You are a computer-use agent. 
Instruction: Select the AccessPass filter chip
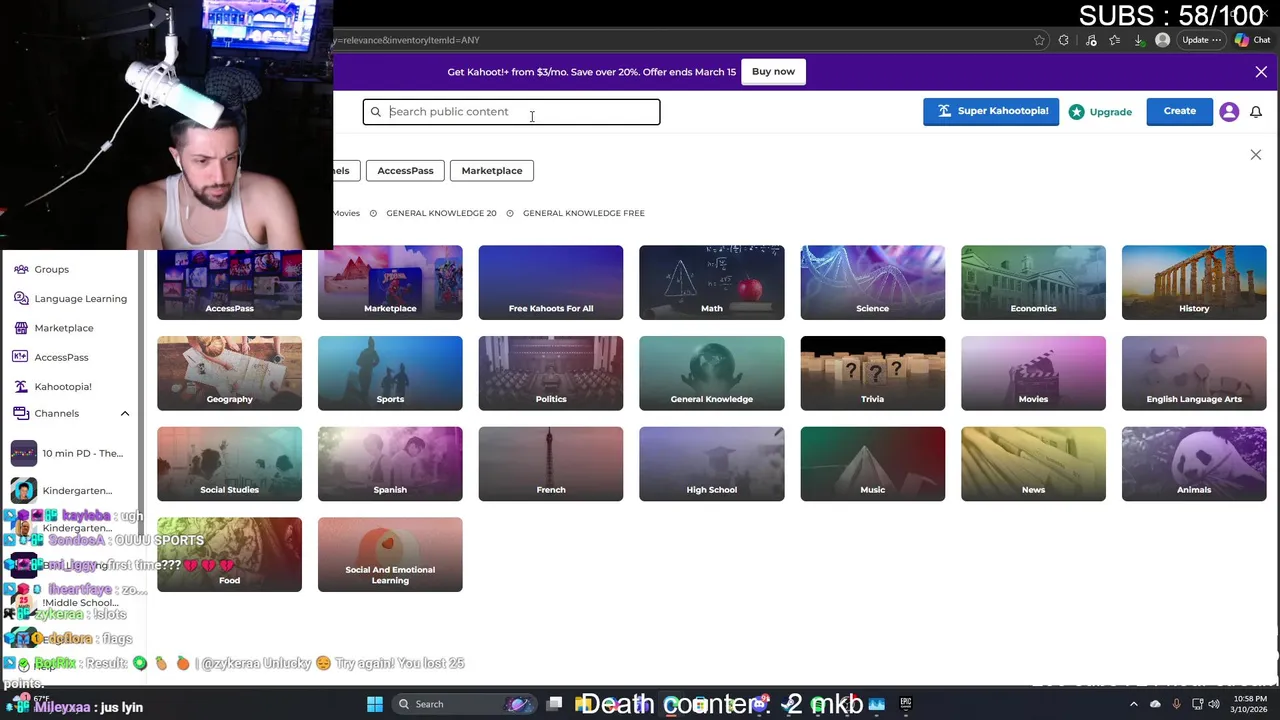click(x=405, y=170)
